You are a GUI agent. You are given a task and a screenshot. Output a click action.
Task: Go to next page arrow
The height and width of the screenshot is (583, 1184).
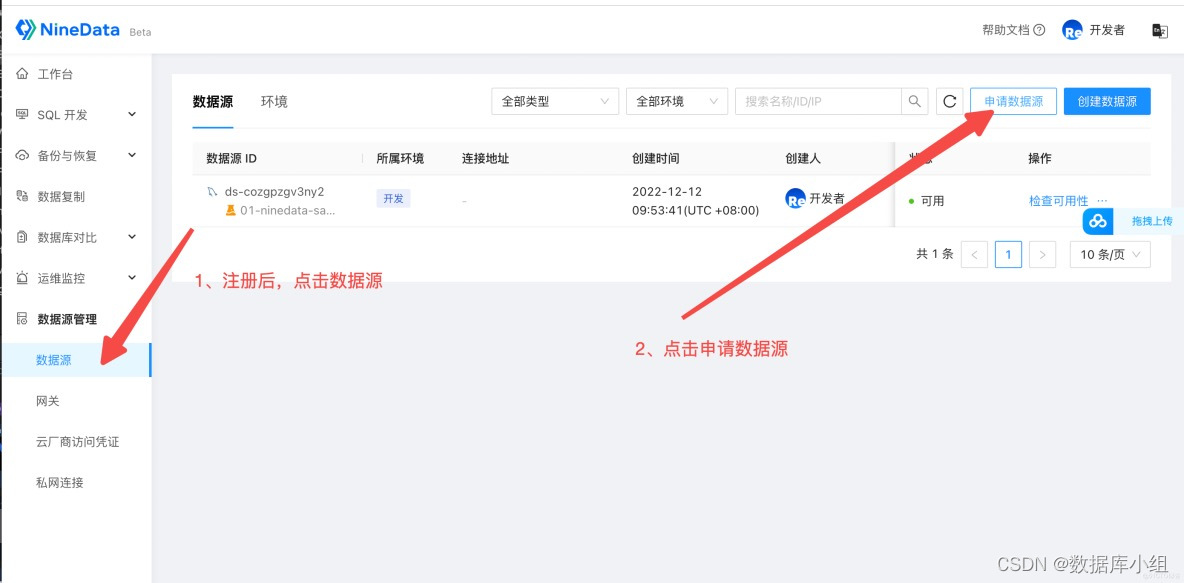(1042, 254)
